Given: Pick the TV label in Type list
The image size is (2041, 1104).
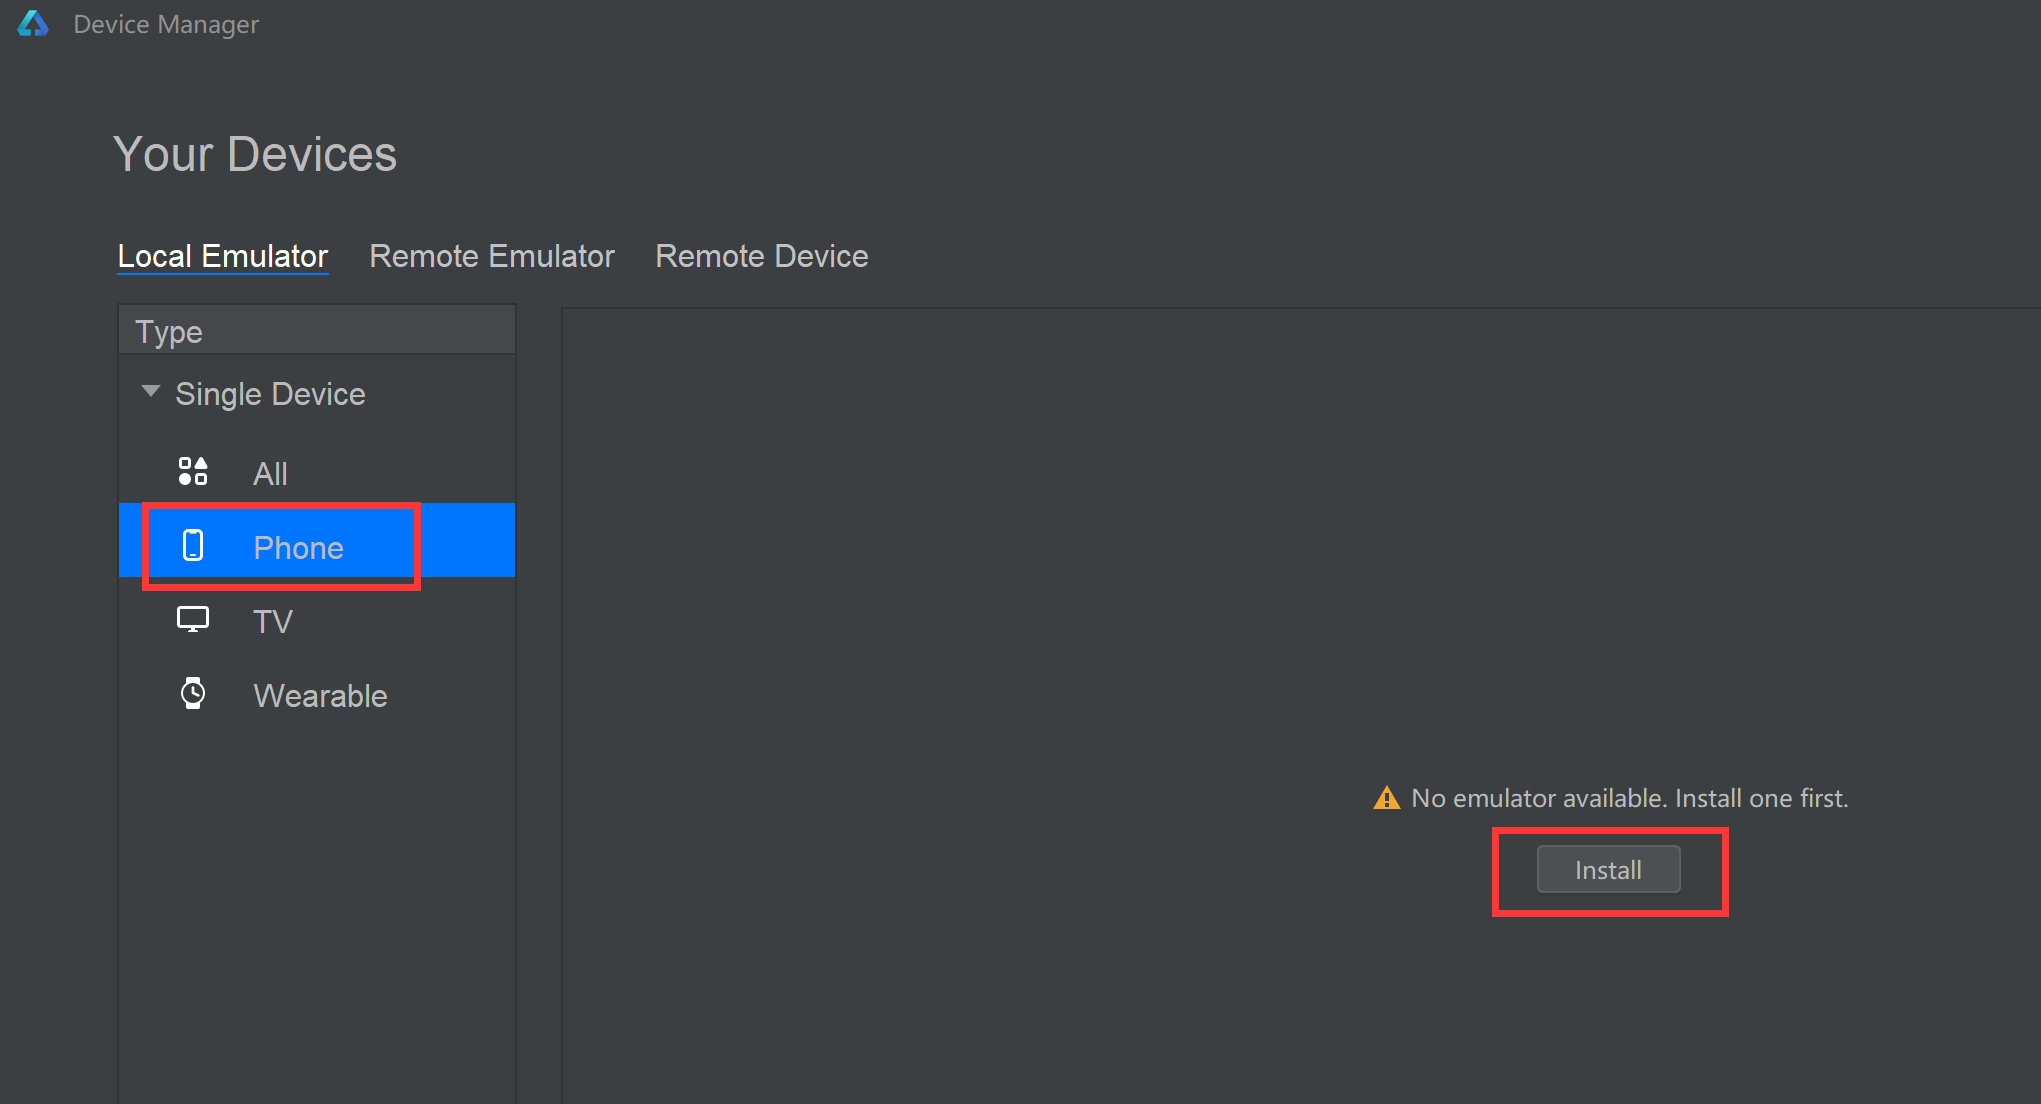Looking at the screenshot, I should pyautogui.click(x=273, y=622).
